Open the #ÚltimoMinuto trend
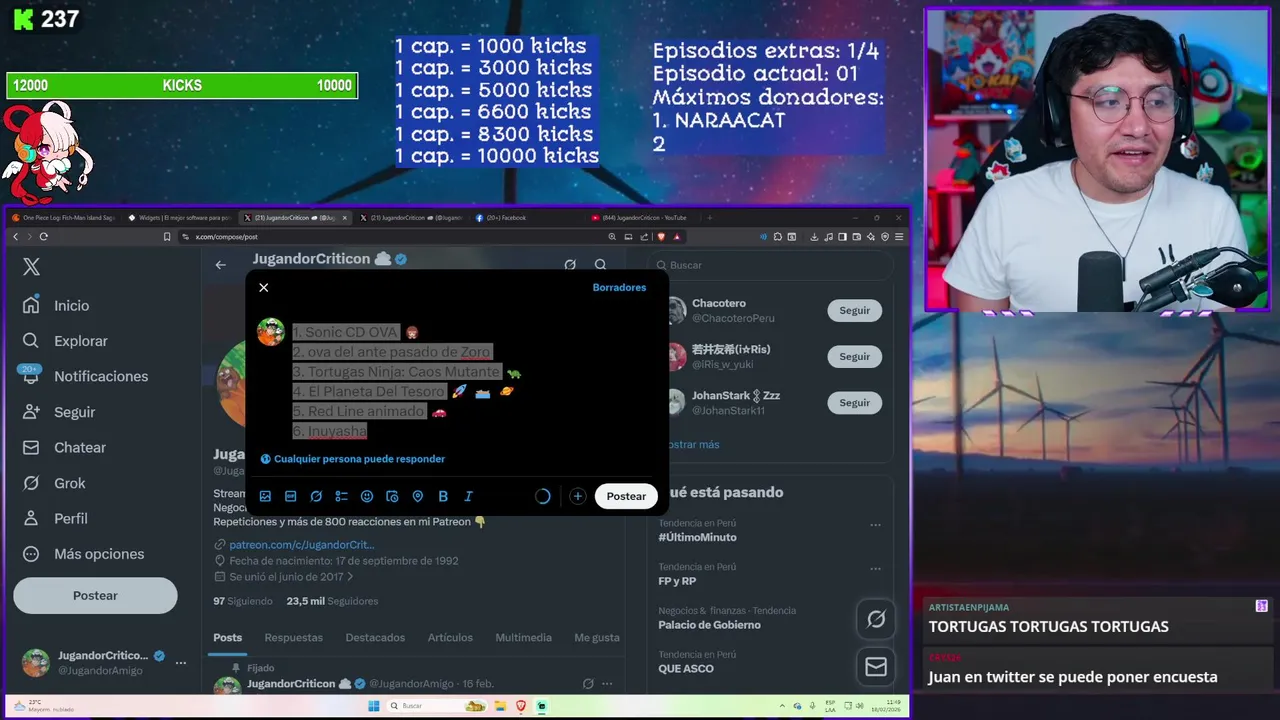1280x720 pixels. point(697,537)
